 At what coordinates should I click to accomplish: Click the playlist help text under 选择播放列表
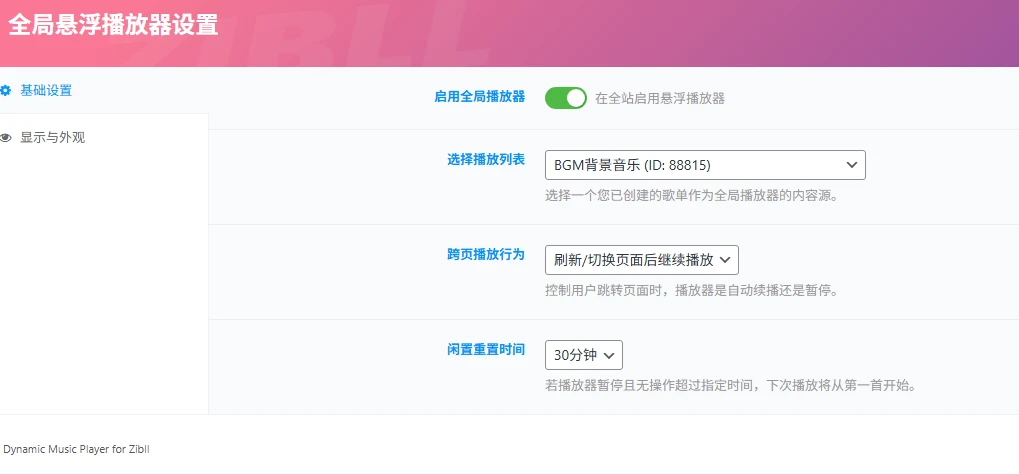click(691, 196)
